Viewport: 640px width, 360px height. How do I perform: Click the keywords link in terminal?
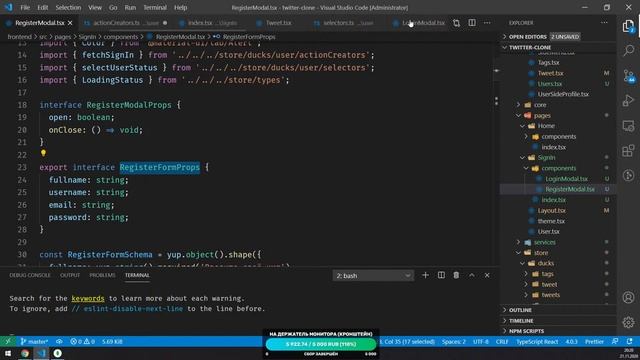pyautogui.click(x=88, y=298)
